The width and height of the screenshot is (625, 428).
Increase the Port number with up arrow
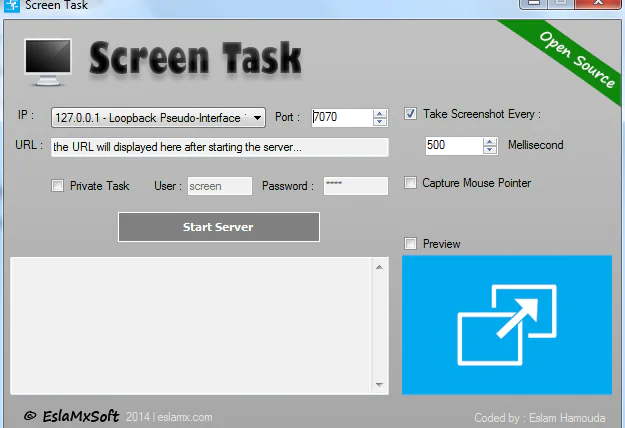(x=379, y=114)
